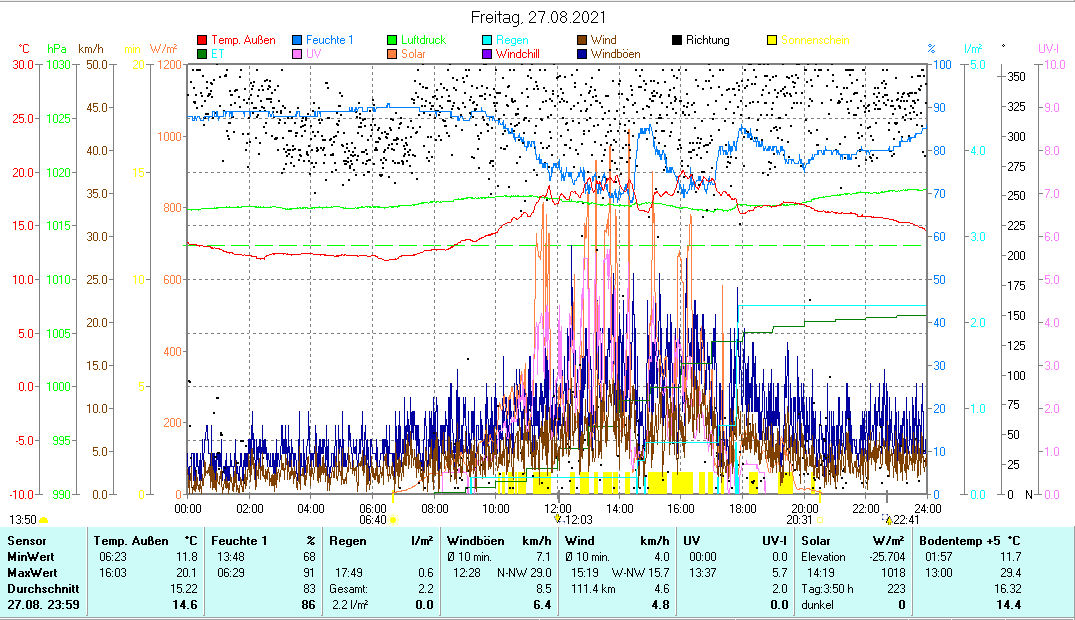Click the yellow Sonnenschein legend swatch
Screen dimensions: 1075x620
click(x=771, y=40)
